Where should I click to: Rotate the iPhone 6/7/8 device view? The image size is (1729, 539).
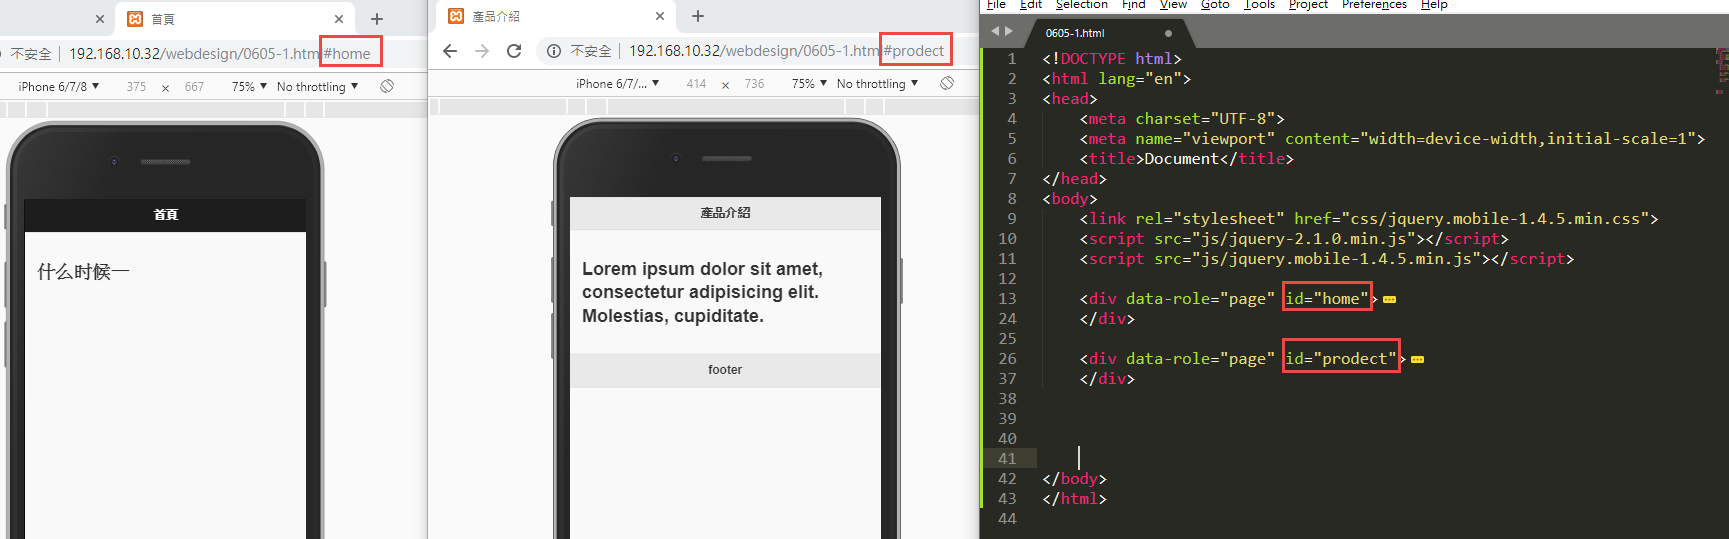[x=387, y=87]
